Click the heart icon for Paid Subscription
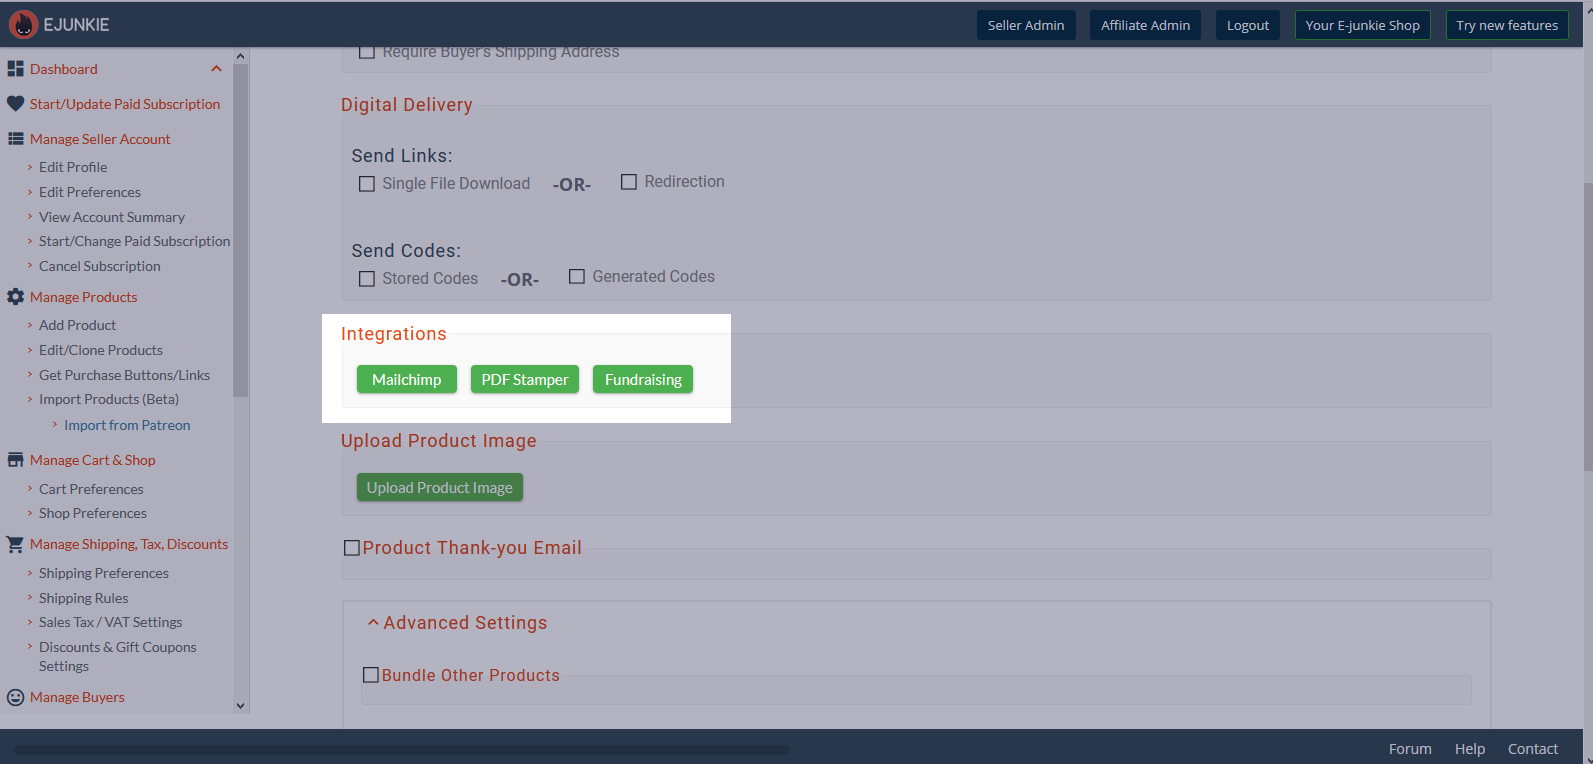This screenshot has width=1593, height=764. point(15,104)
